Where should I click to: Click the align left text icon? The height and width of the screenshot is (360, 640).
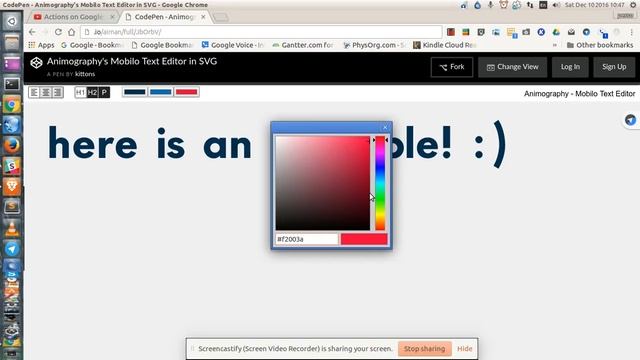click(34, 93)
